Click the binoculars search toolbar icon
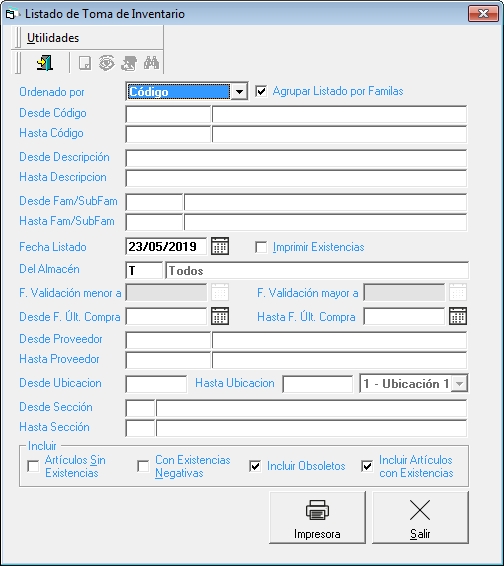The image size is (504, 566). pos(151,63)
